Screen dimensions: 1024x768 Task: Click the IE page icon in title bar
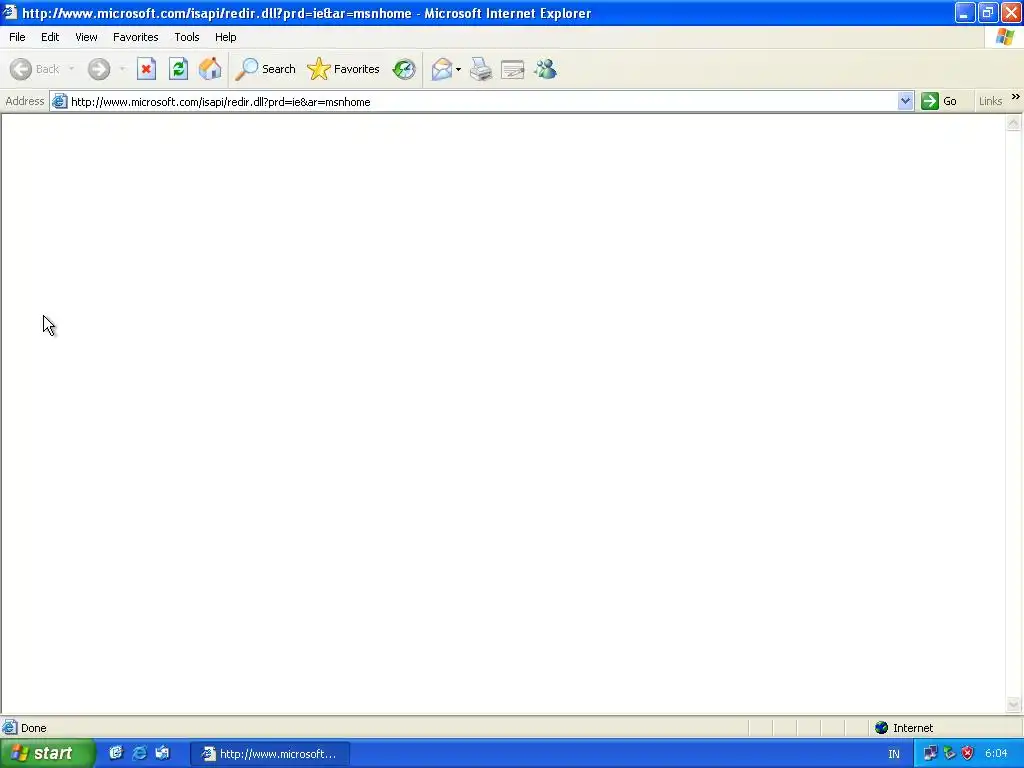point(10,12)
